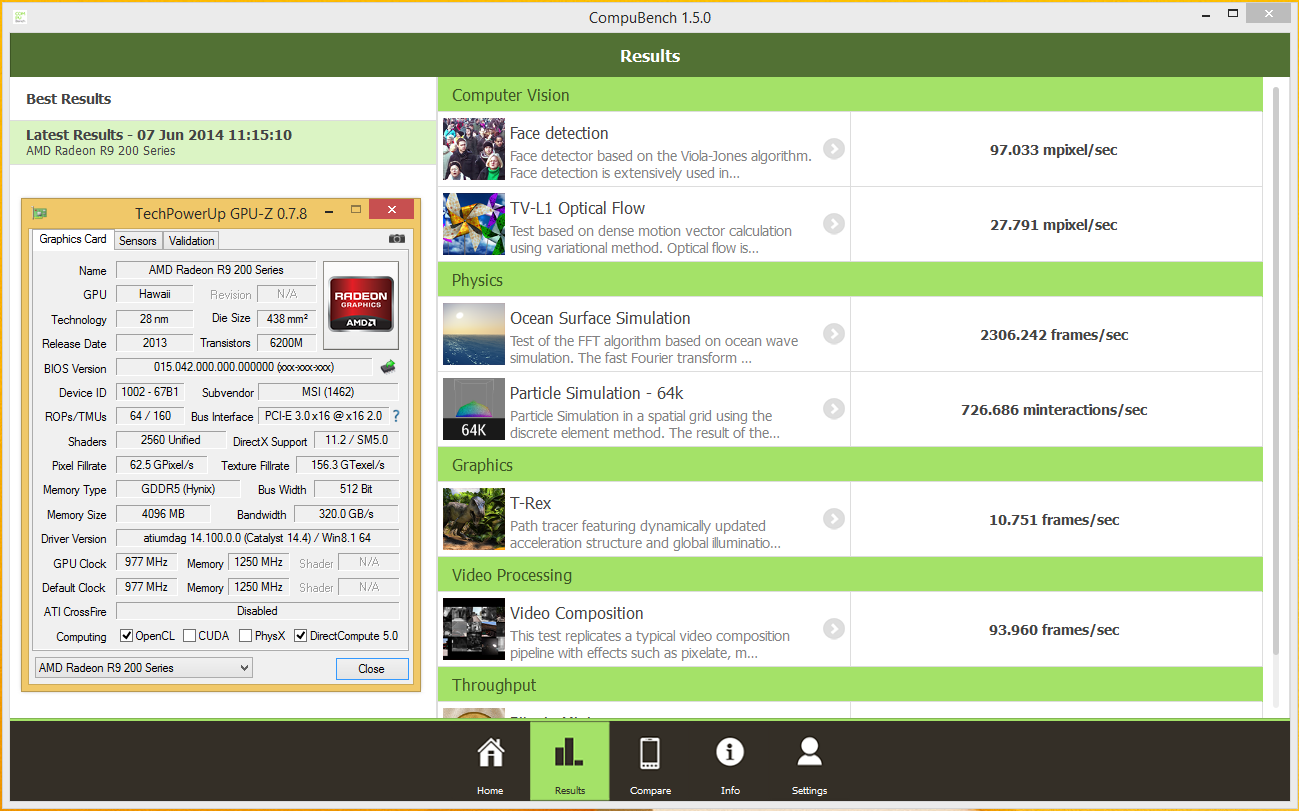Close GPU-Z with the red X button
Image resolution: width=1299 pixels, height=811 pixels.
[392, 210]
